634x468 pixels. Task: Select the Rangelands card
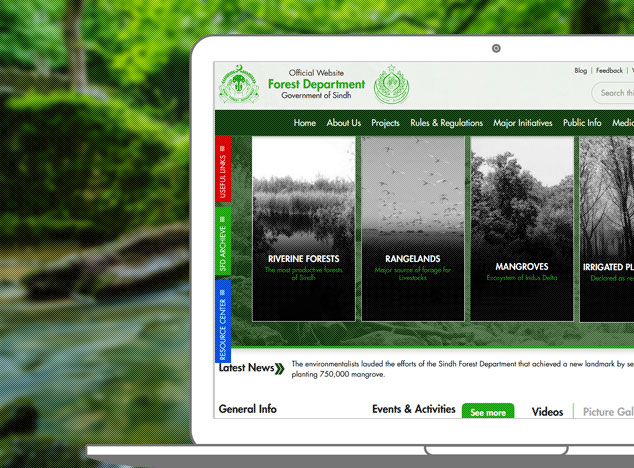coord(413,229)
